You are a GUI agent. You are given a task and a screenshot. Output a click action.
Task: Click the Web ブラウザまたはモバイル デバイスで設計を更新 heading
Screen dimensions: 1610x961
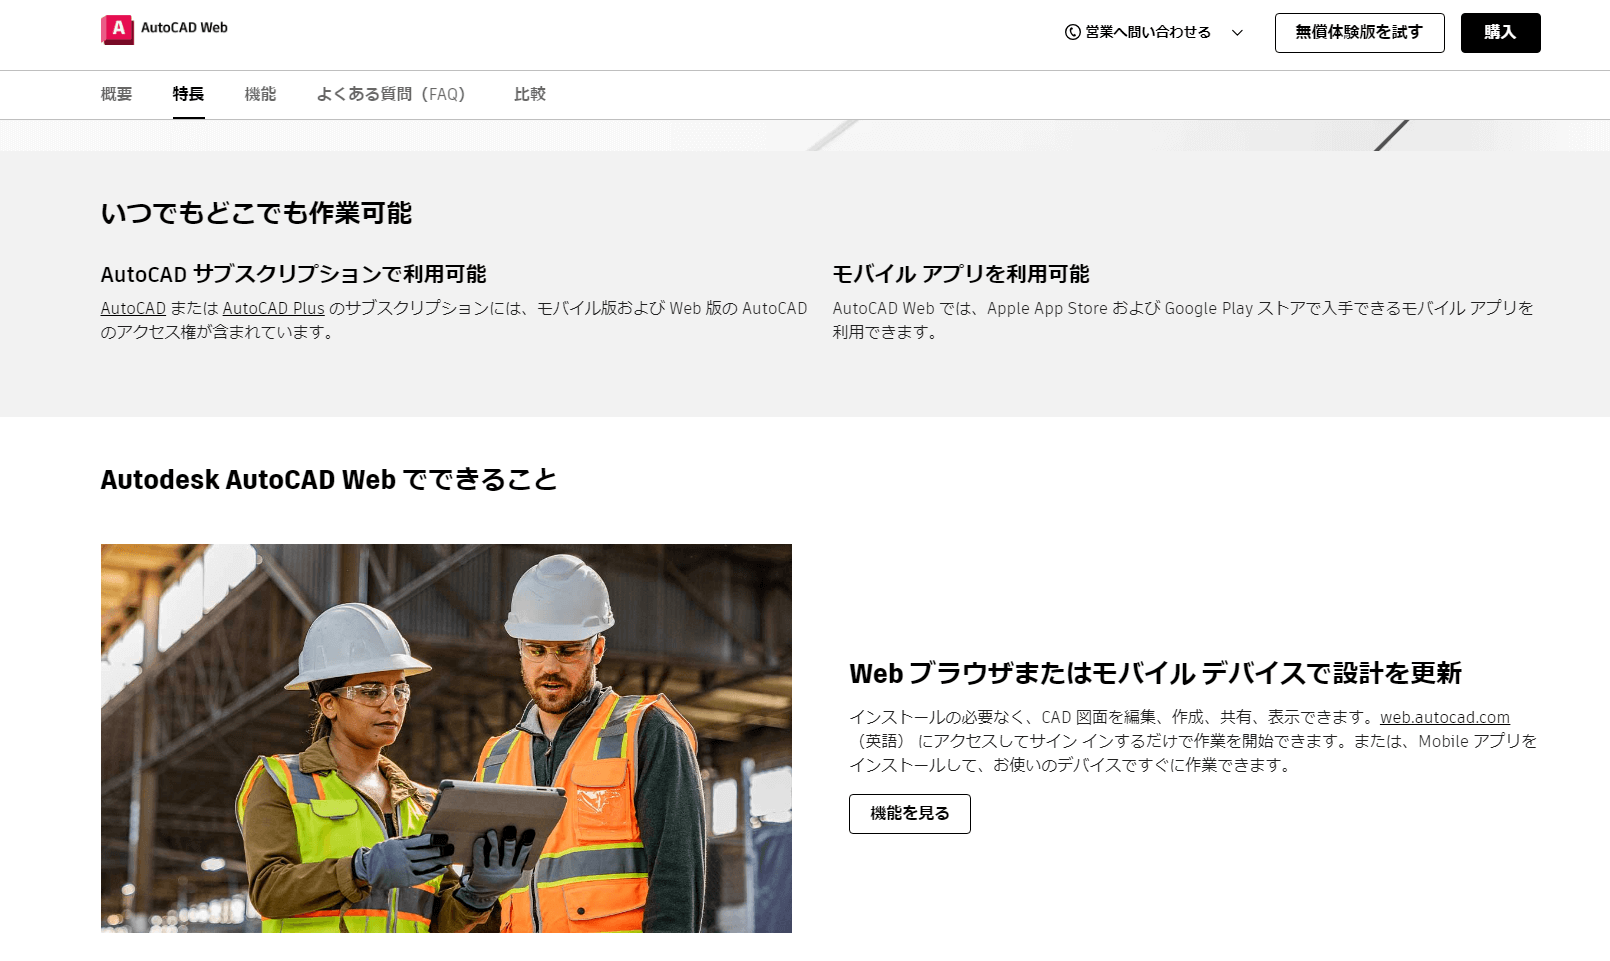tap(1156, 673)
